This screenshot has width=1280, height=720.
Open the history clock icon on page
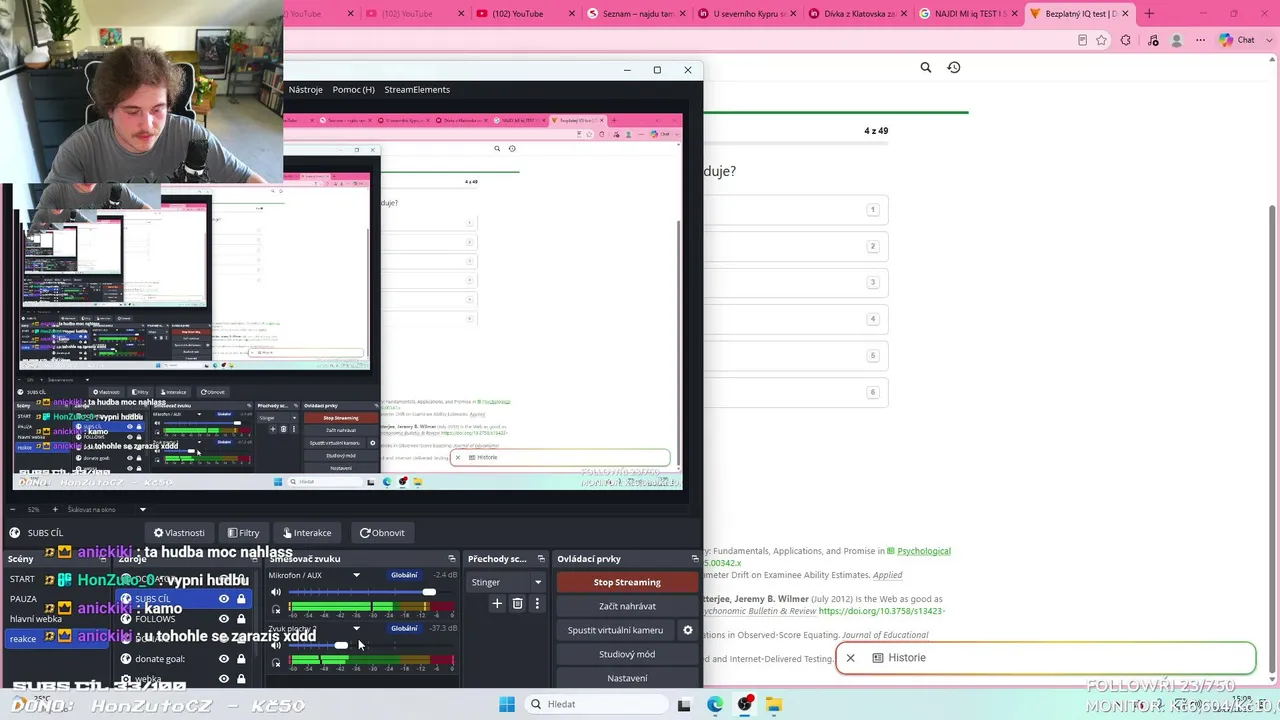pyautogui.click(x=954, y=67)
